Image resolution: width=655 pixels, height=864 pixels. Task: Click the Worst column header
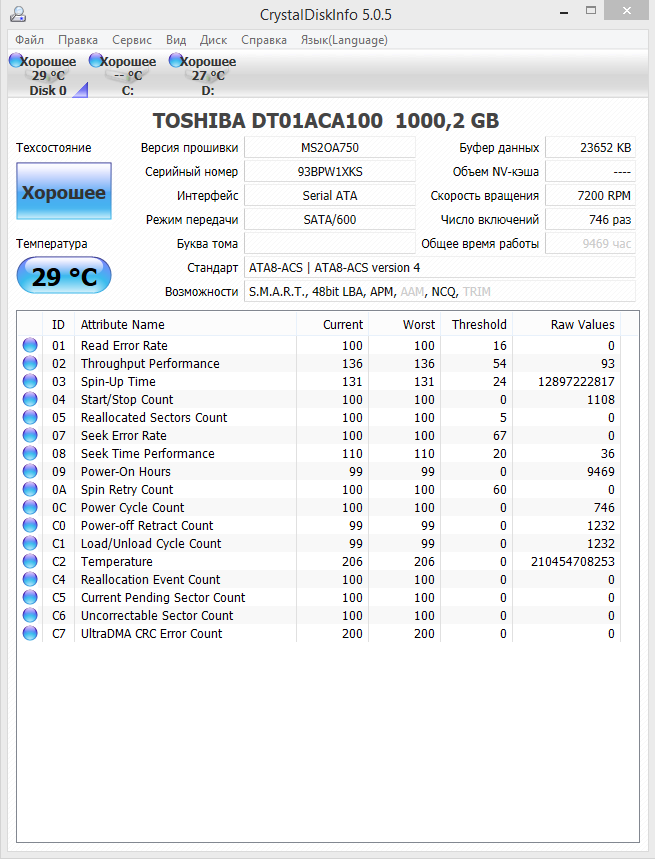(404, 325)
